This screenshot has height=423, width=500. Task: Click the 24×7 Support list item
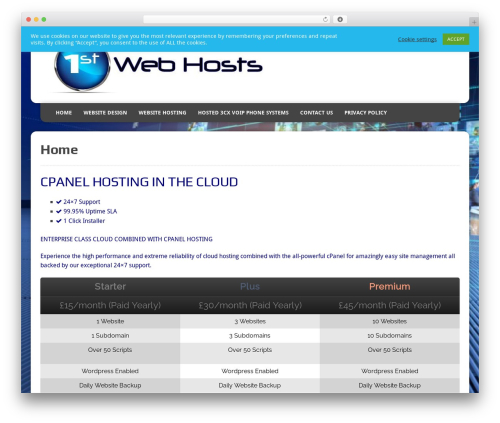point(82,202)
